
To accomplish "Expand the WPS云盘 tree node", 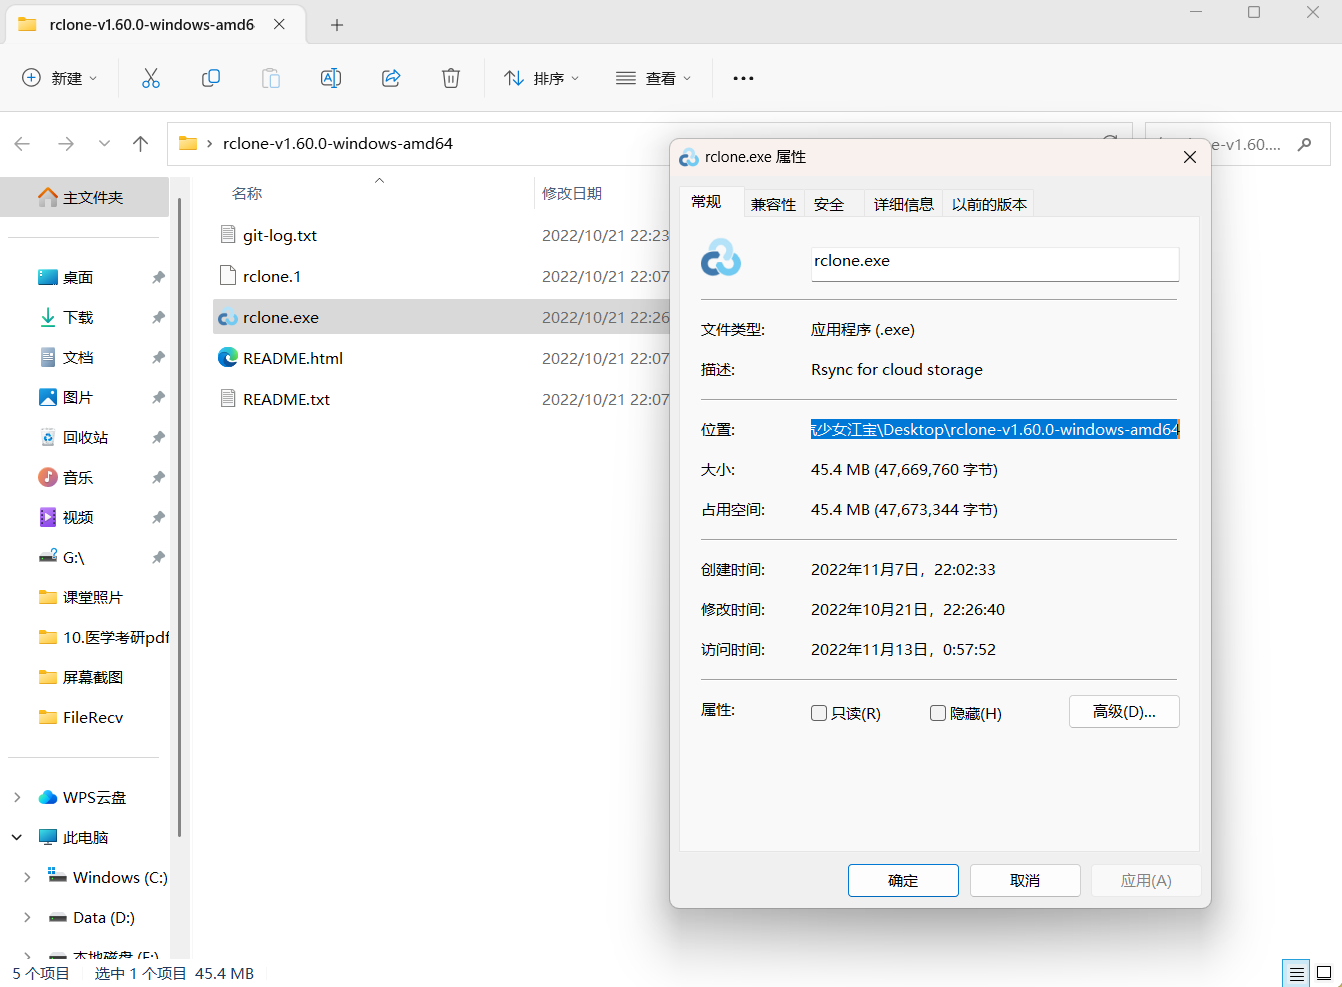I will click(x=17, y=797).
